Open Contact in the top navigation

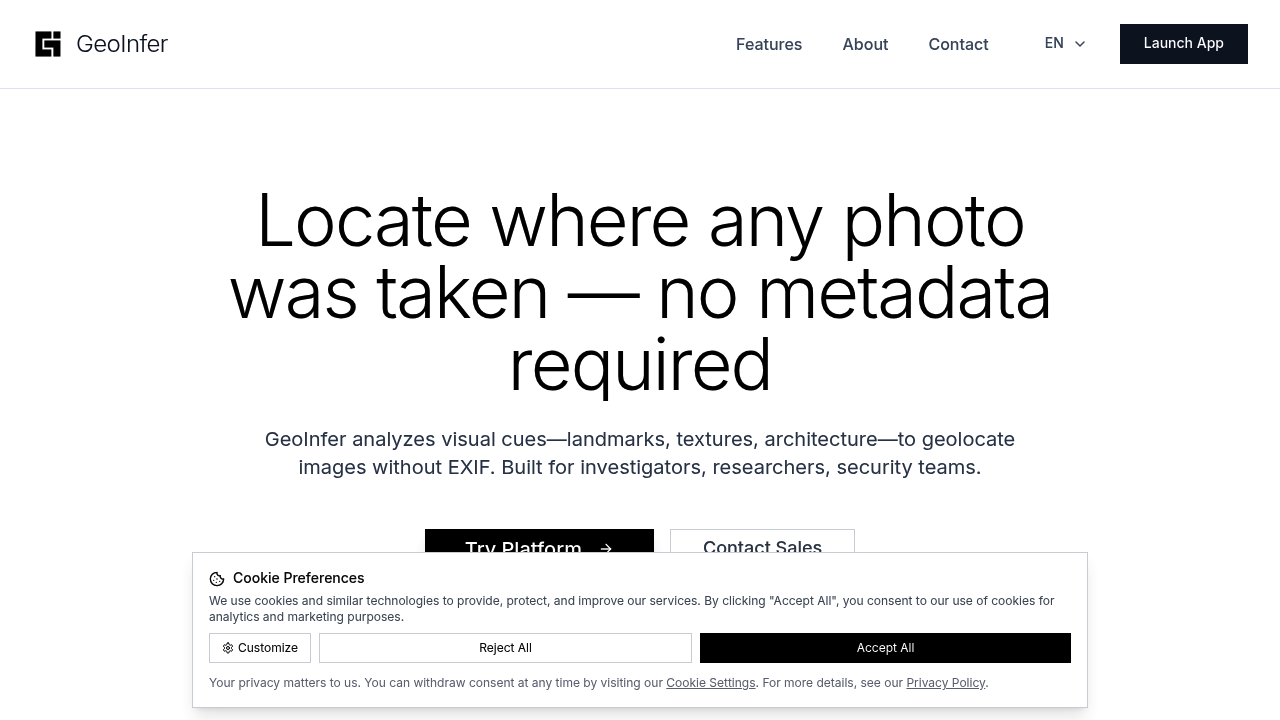[958, 44]
